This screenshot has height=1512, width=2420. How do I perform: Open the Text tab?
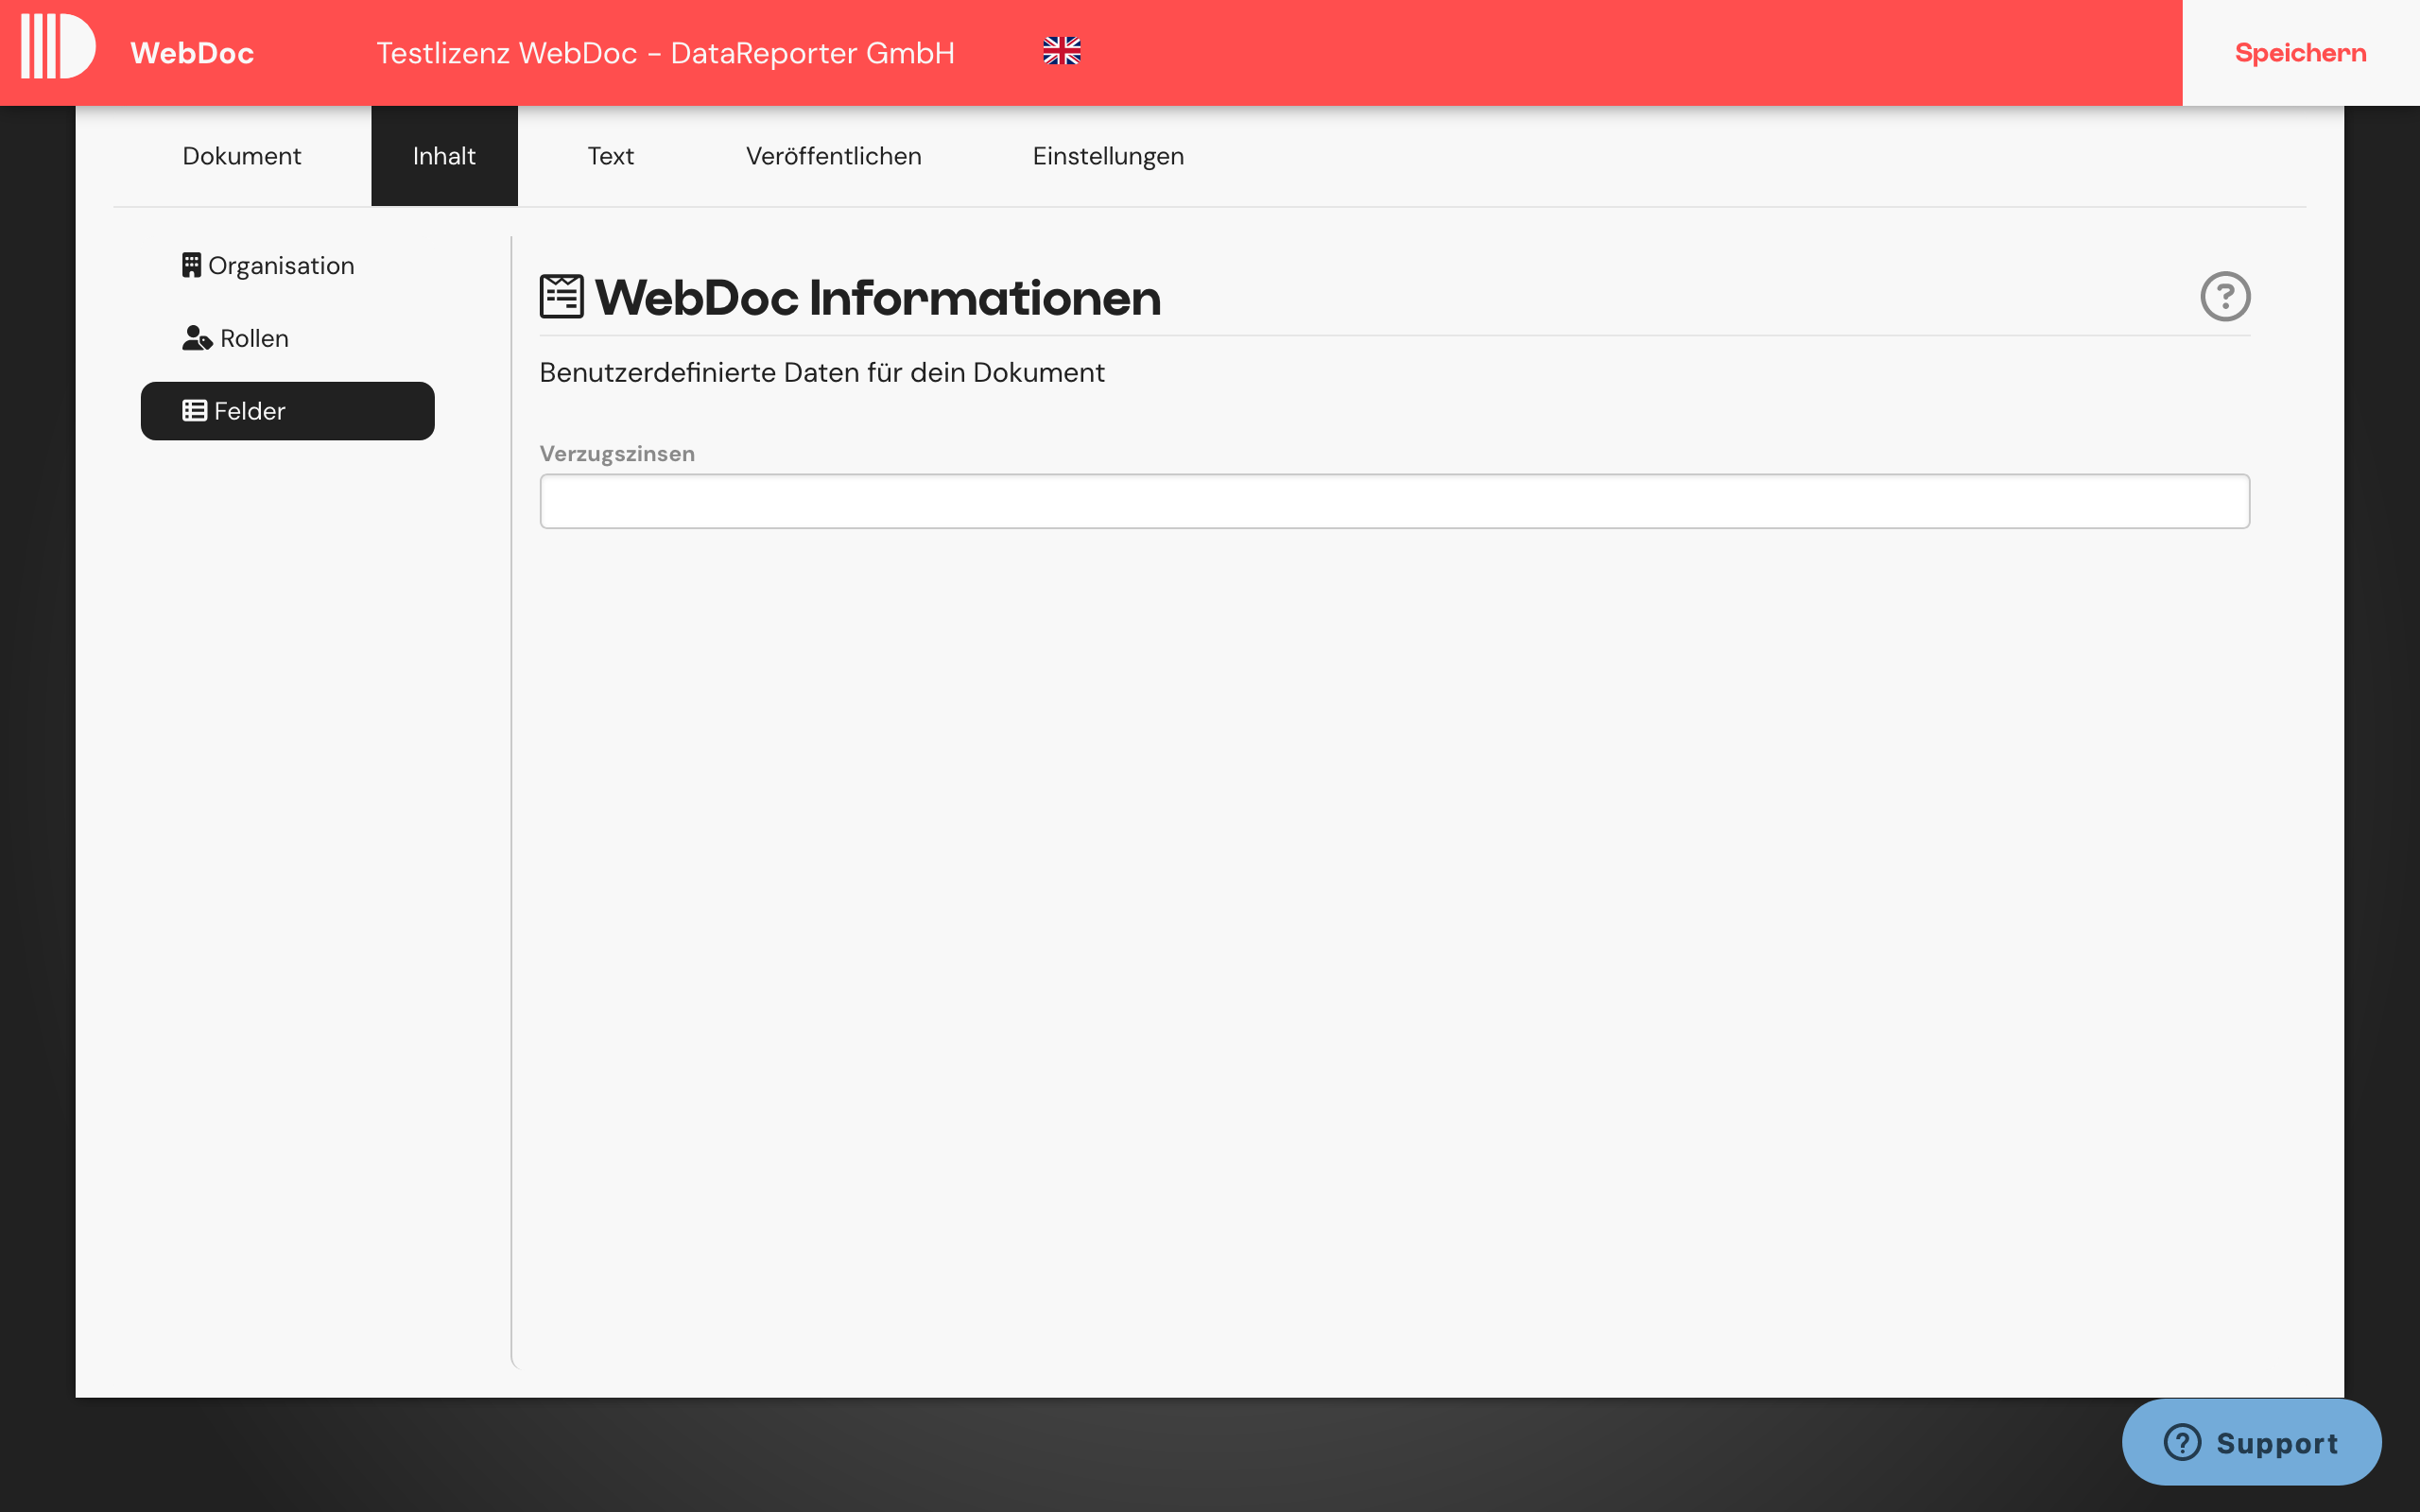coord(611,155)
